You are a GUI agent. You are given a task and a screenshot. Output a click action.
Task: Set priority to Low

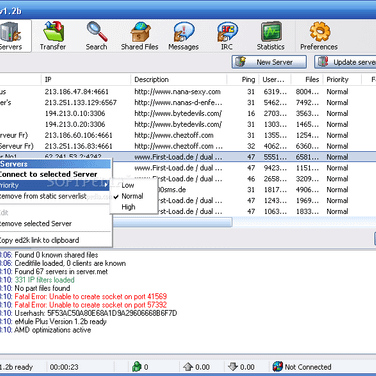(x=135, y=185)
